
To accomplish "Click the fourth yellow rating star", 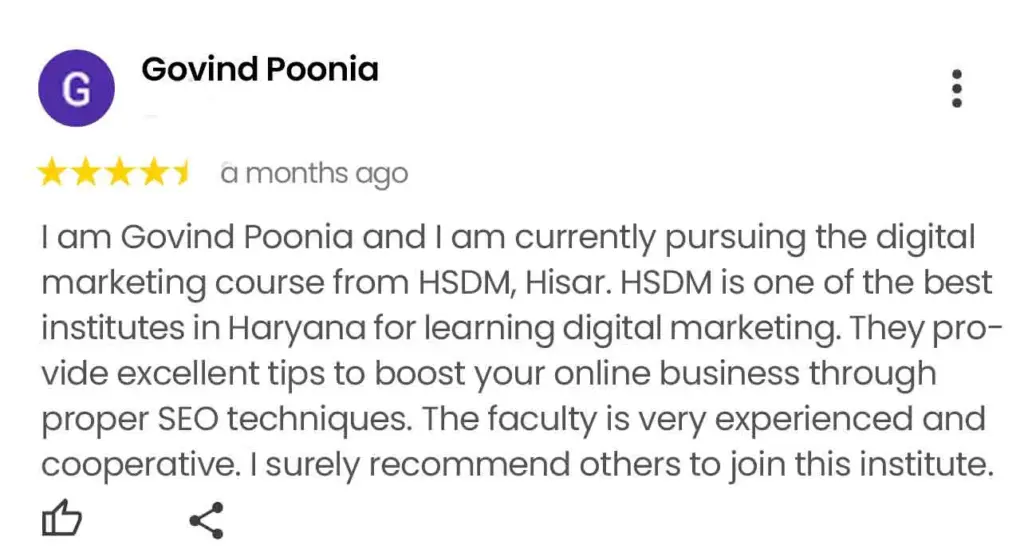I will click(x=153, y=174).
